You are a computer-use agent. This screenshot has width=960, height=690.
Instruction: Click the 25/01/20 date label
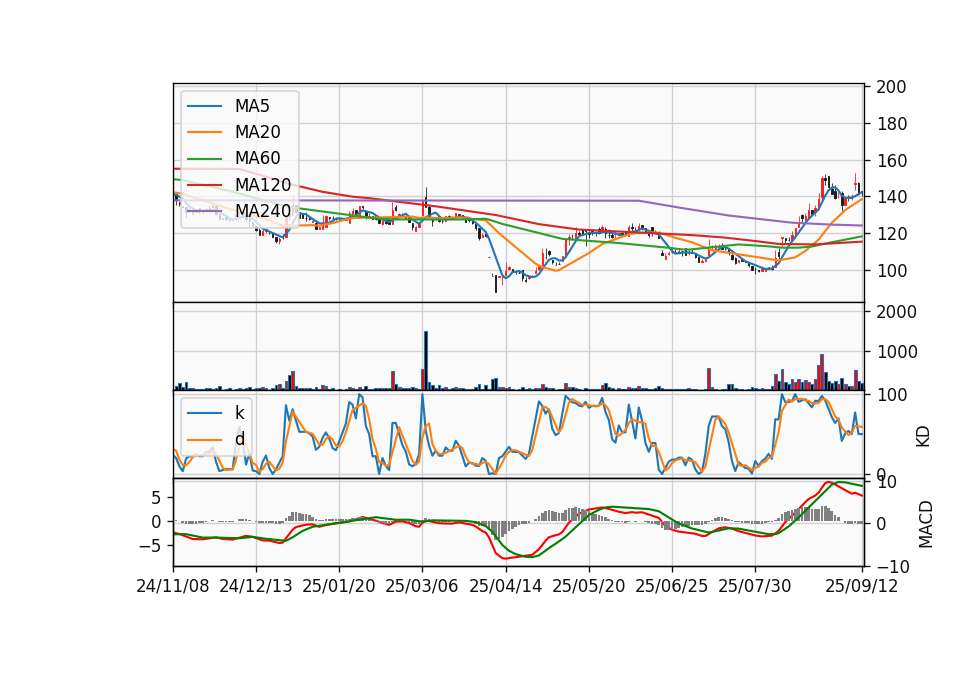point(339,586)
